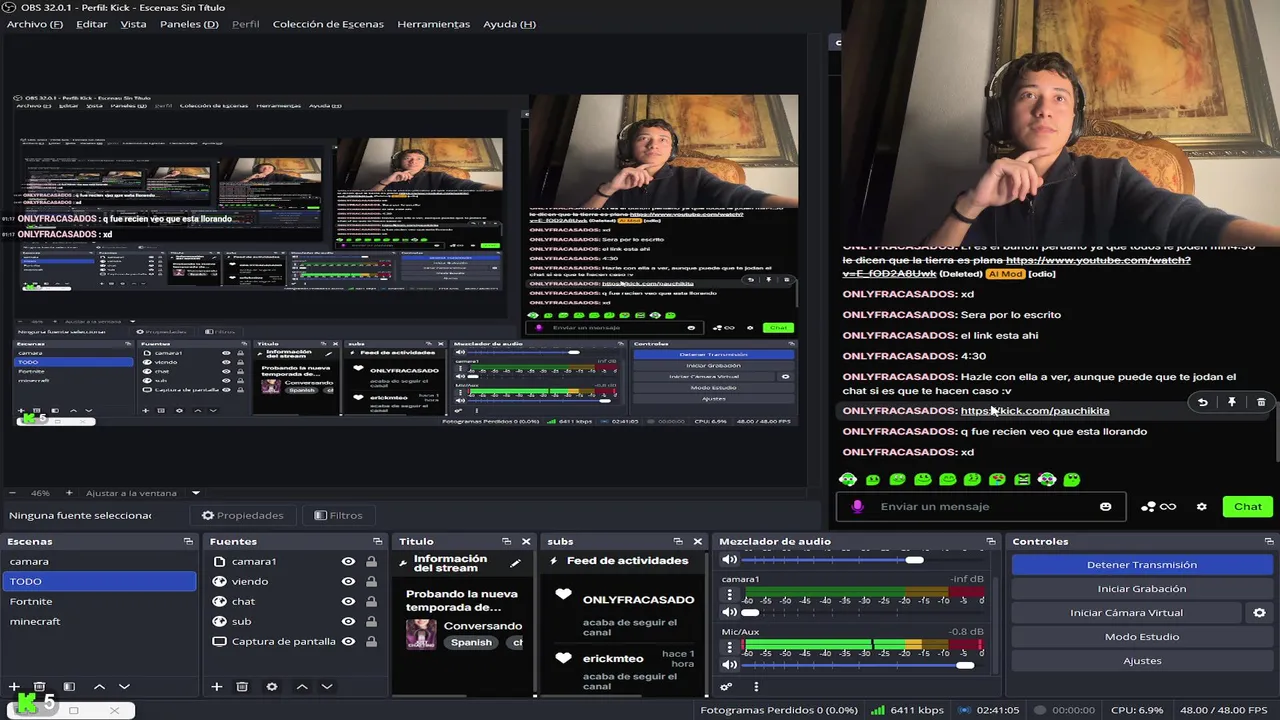Open the audio mixer options menu with the bottom dots icon
Viewport: 1280px width, 720px height.
tap(756, 687)
